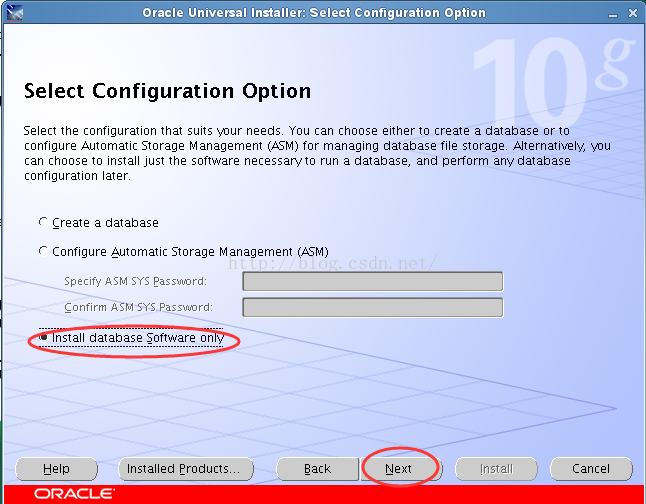Viewport: 646px width, 504px height.
Task: Close the Oracle Universal Installer window
Action: point(633,13)
